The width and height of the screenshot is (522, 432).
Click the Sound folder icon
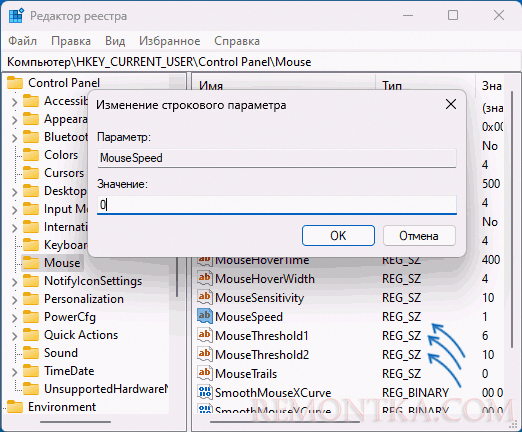point(31,353)
